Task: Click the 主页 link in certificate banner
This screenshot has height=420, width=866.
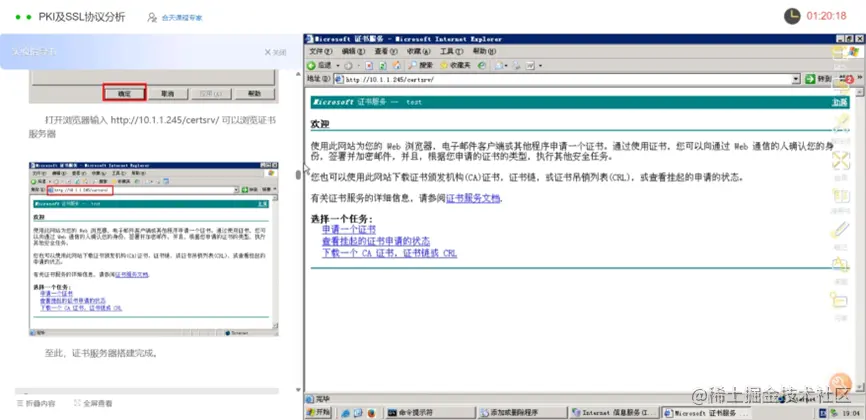Action: pyautogui.click(x=839, y=102)
